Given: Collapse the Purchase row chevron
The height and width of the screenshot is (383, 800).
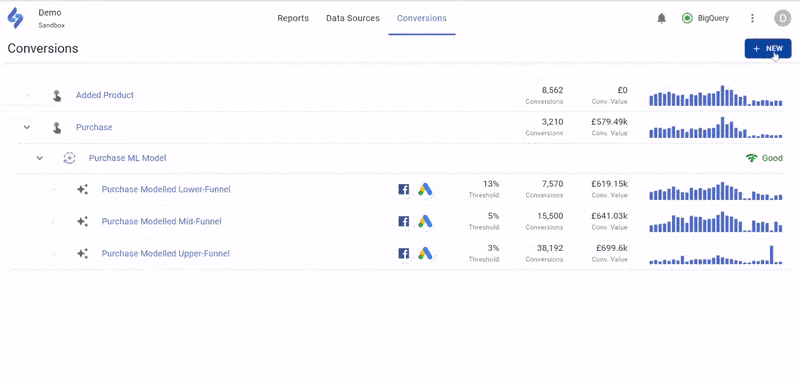Looking at the screenshot, I should coord(27,127).
